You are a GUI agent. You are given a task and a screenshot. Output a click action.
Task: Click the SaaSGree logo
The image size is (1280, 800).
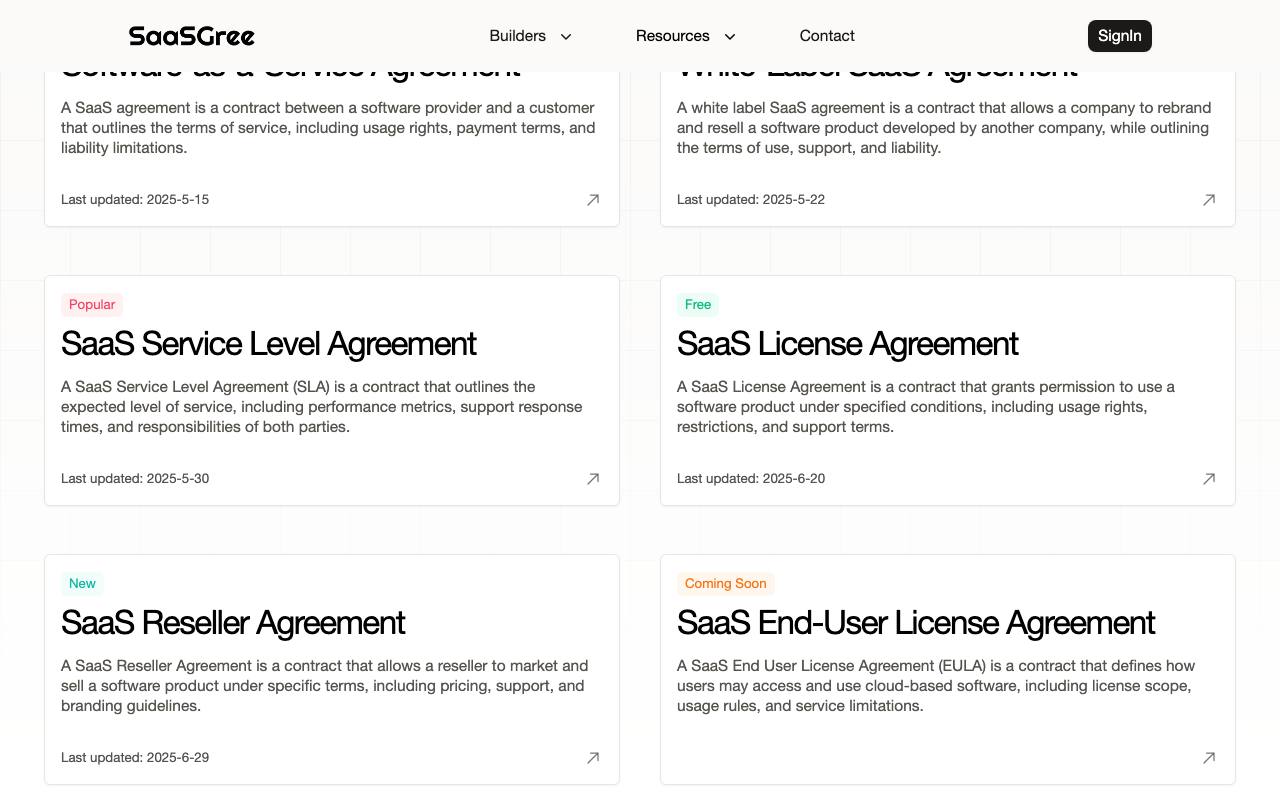pos(192,36)
